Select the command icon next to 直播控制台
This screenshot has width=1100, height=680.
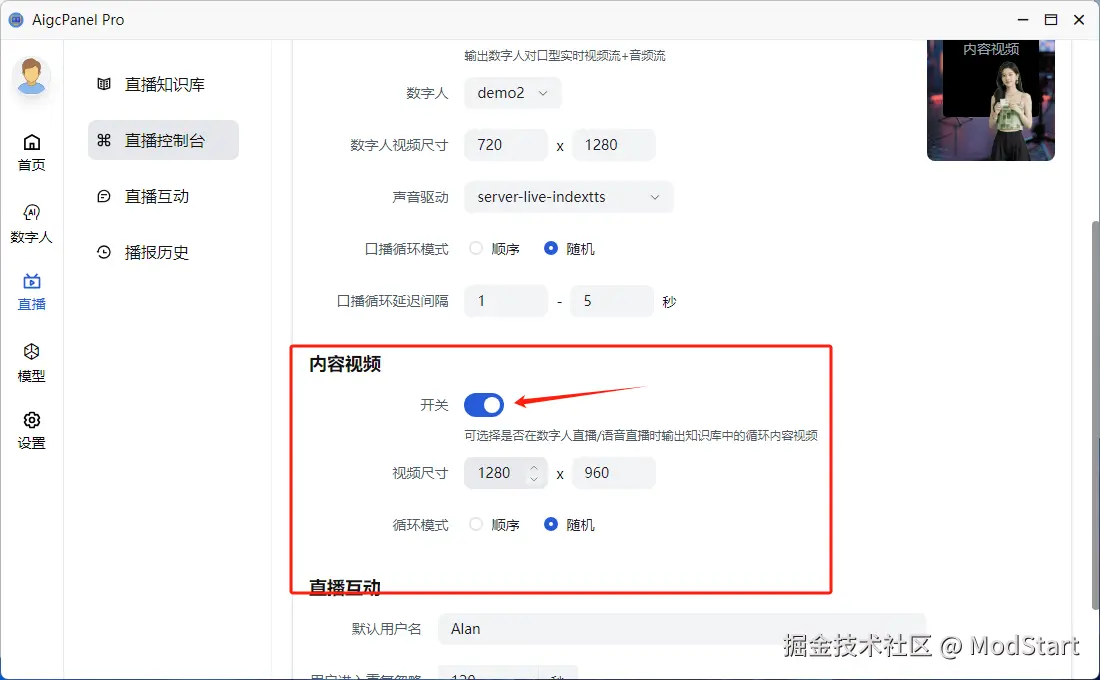(104, 140)
